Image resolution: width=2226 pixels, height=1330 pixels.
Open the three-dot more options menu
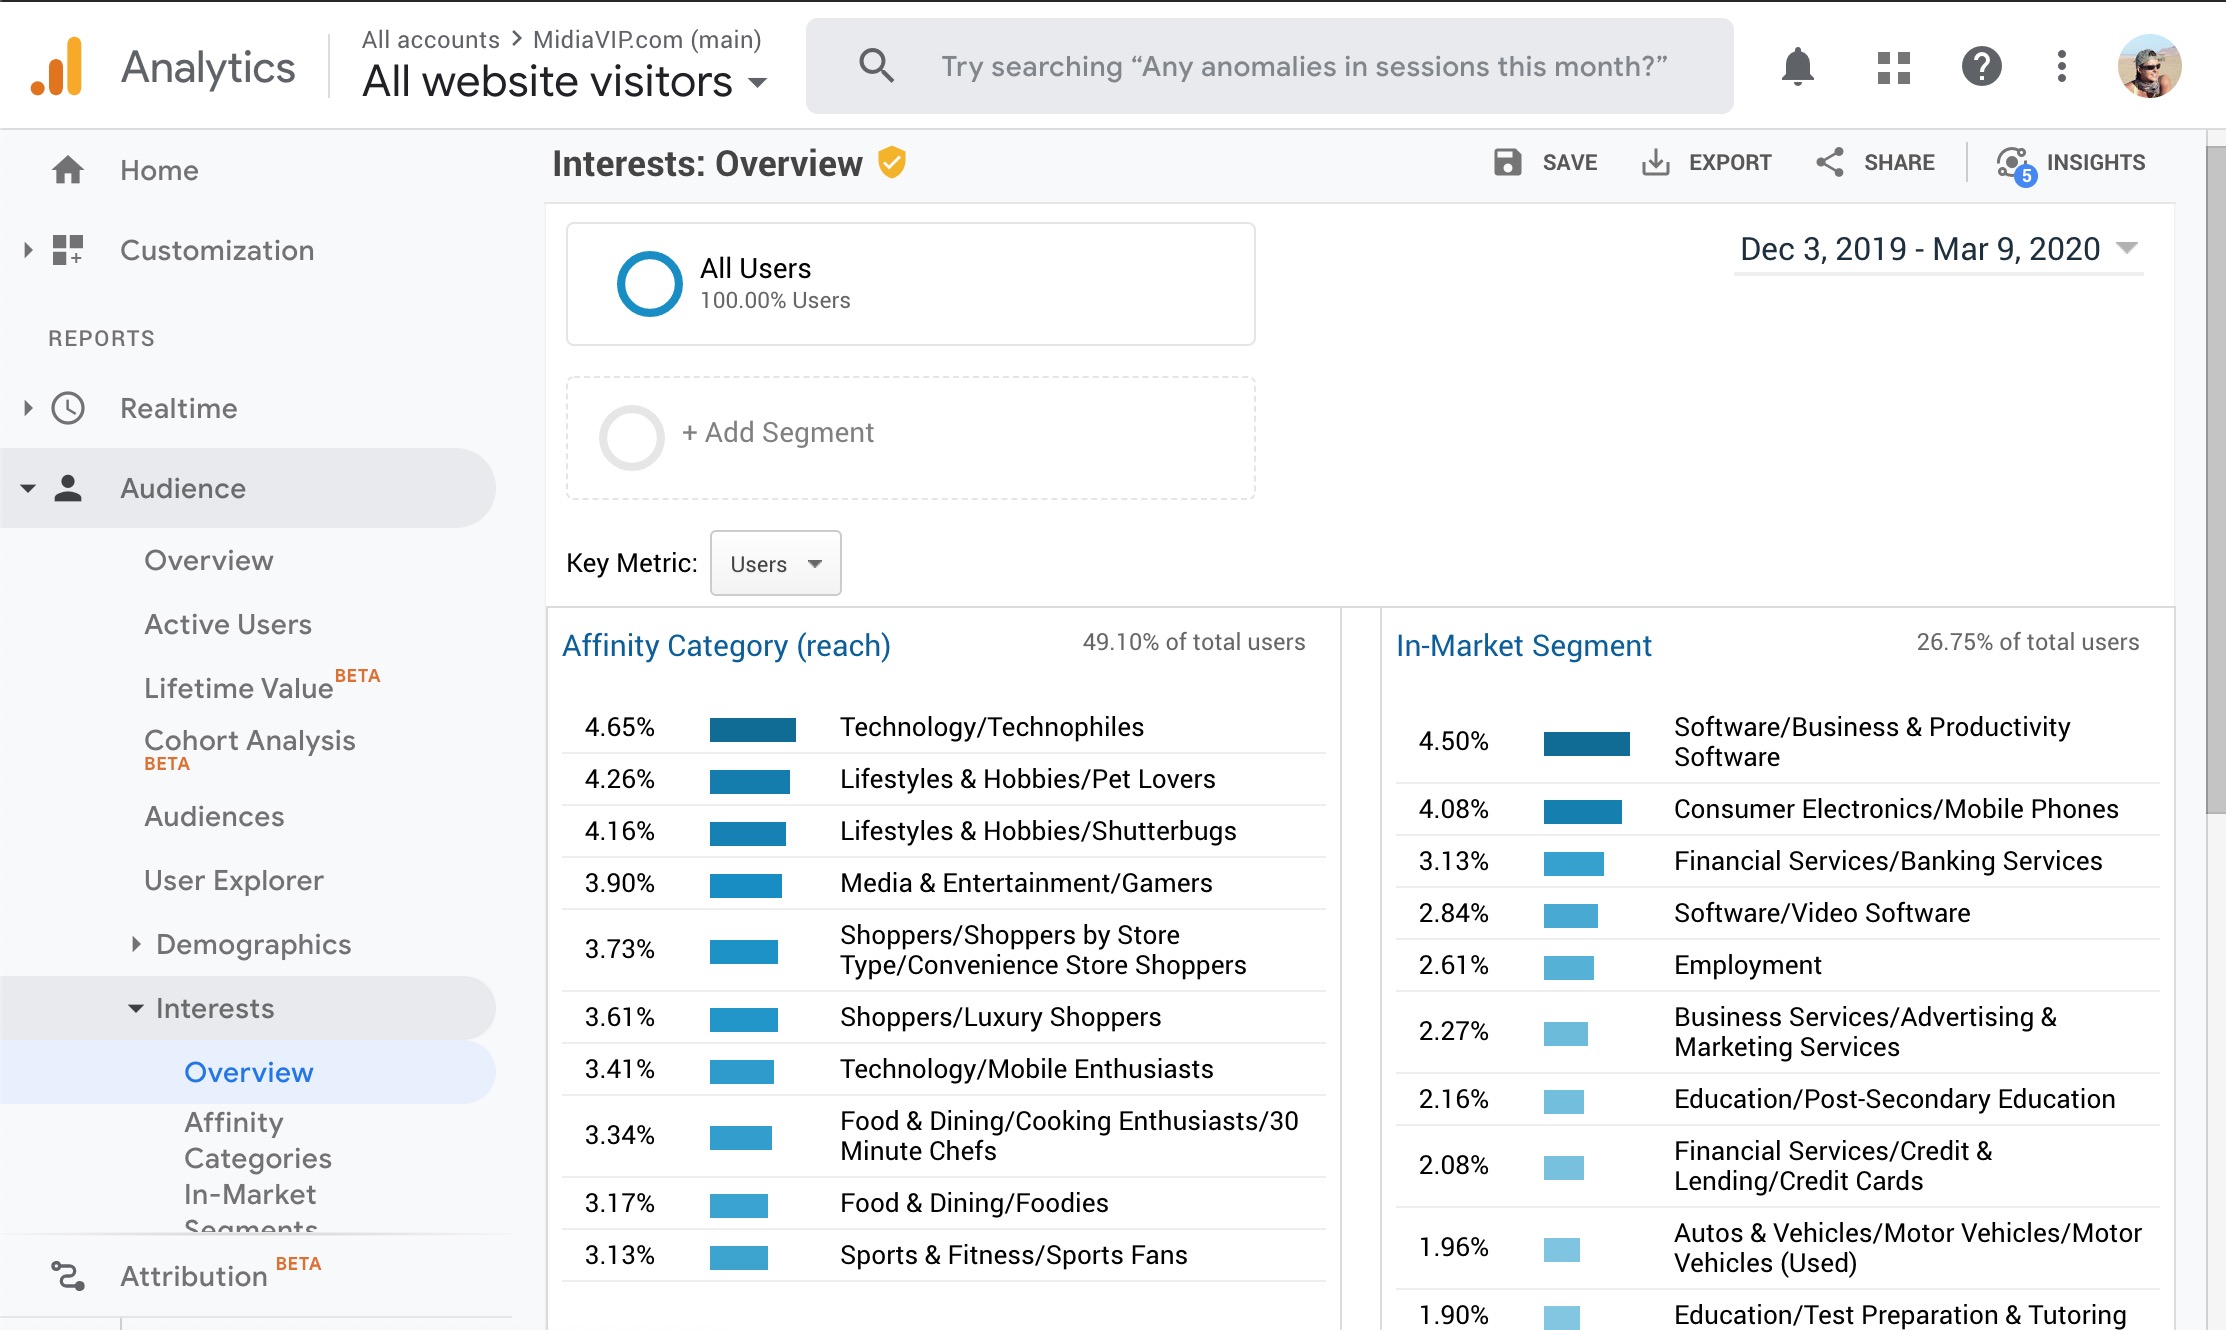pyautogui.click(x=2061, y=67)
